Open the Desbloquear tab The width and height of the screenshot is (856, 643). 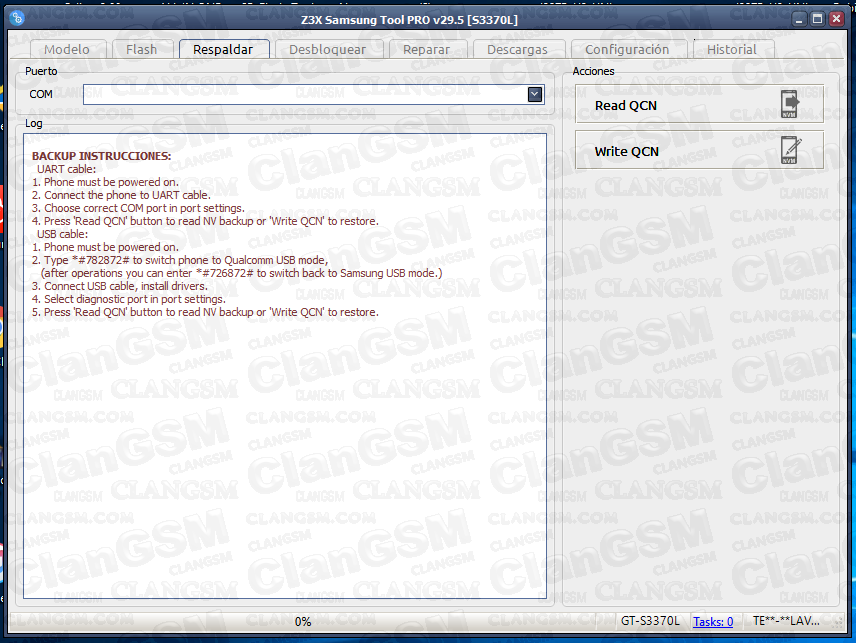point(328,49)
